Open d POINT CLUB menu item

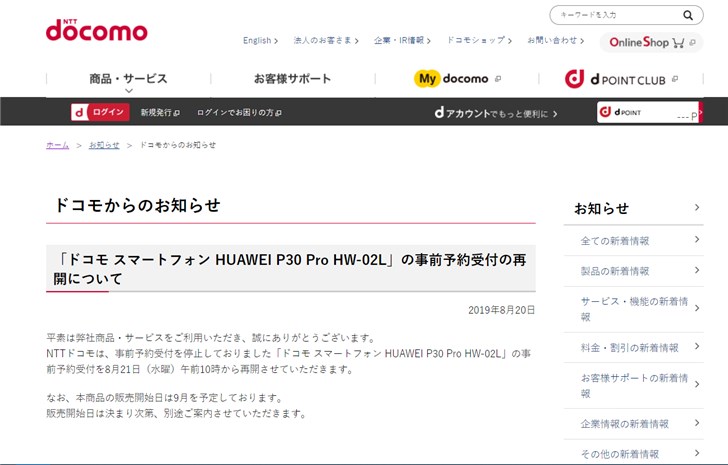point(621,79)
